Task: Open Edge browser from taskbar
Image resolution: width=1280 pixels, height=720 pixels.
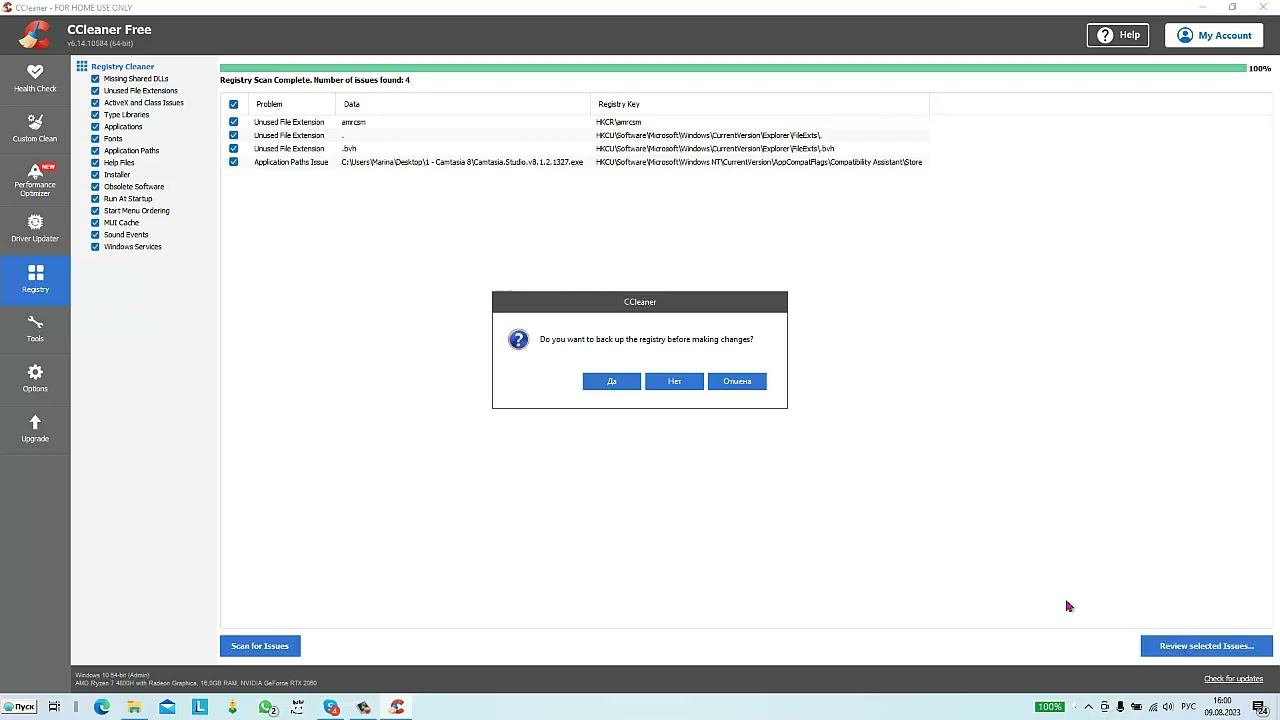Action: (102, 707)
